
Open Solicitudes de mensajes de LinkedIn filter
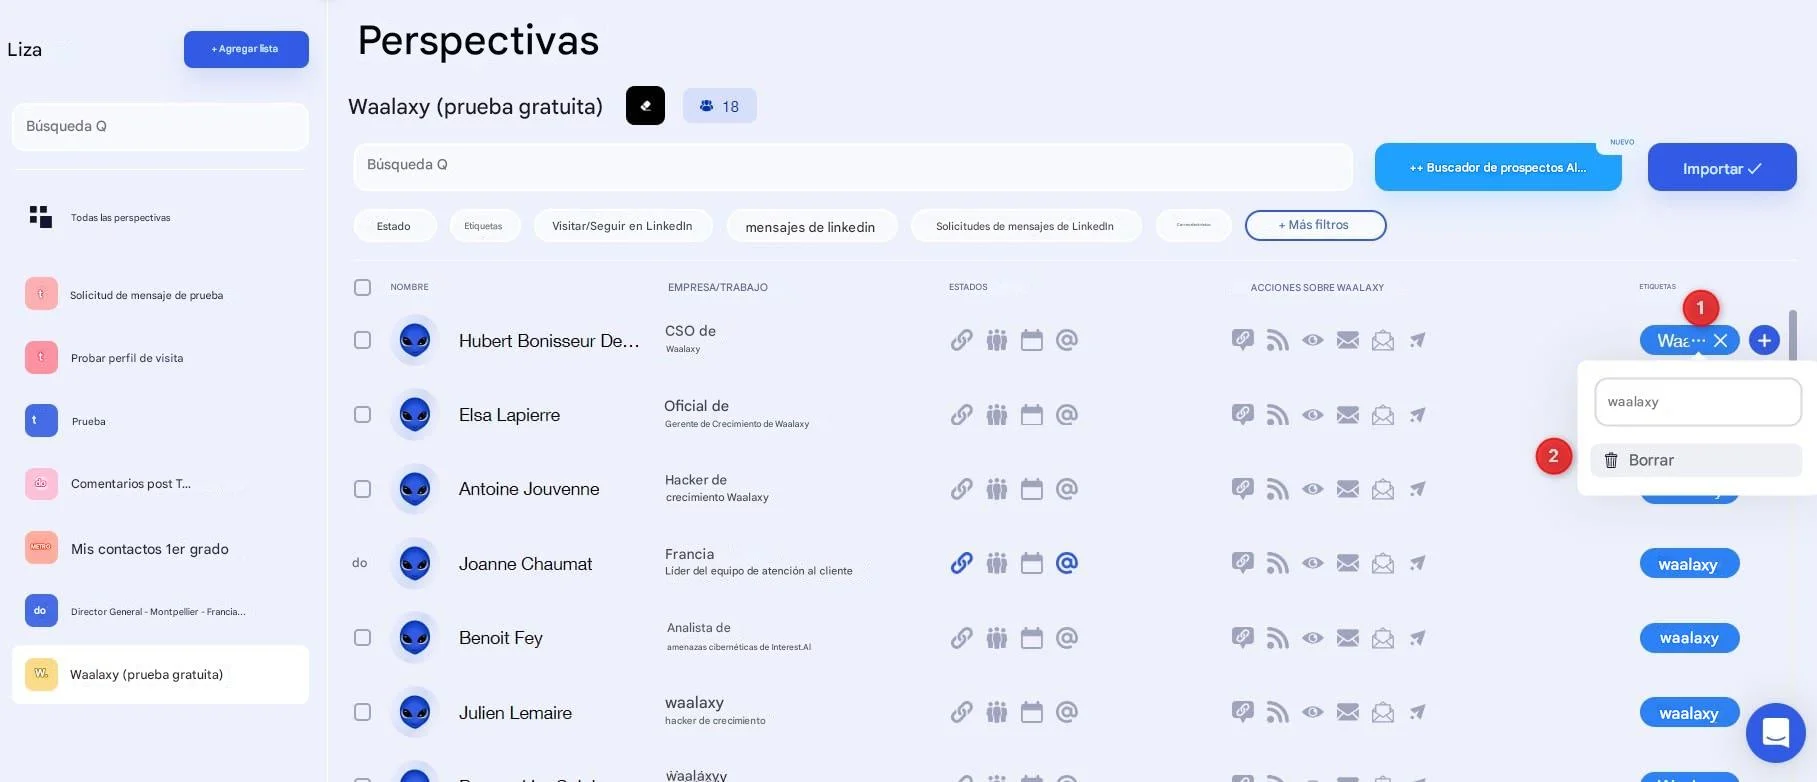1025,226
